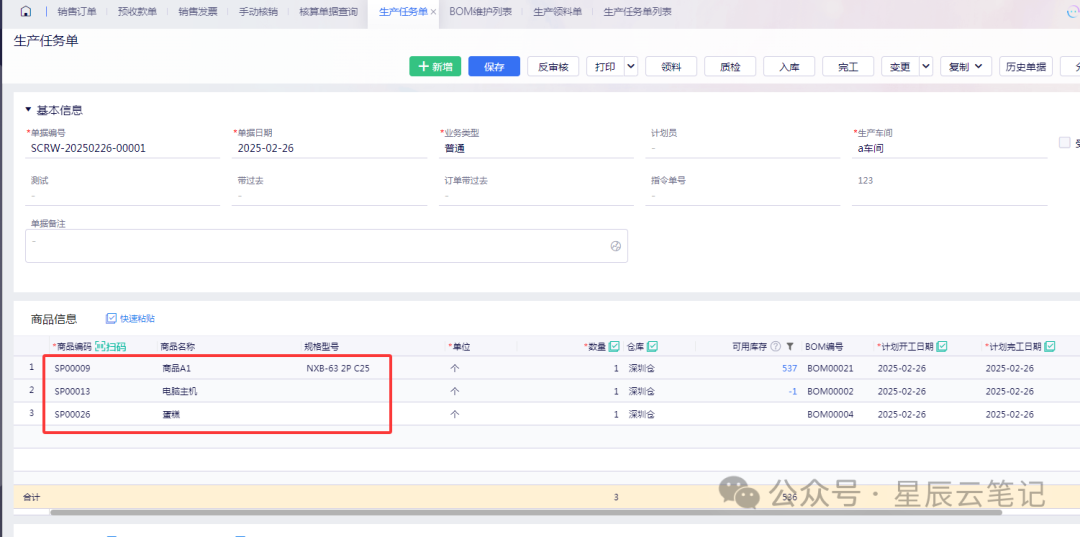Click the 质检 button

click(730, 67)
